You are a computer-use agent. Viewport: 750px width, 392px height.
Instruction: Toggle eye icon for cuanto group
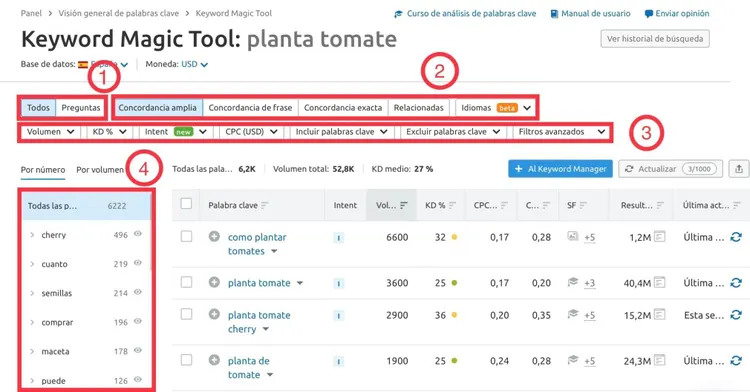pyautogui.click(x=138, y=263)
